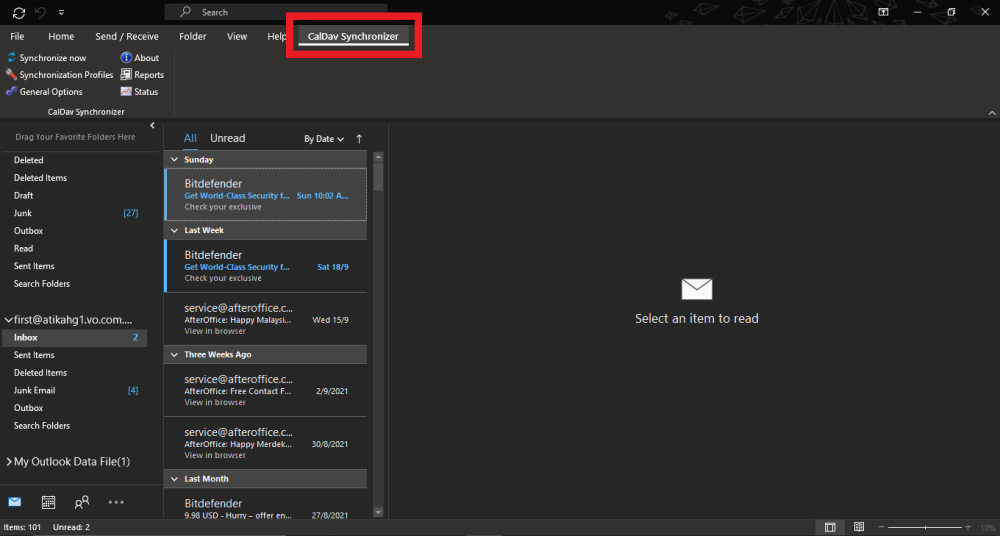Toggle reverse sort order arrow
1000x536 pixels.
[359, 139]
